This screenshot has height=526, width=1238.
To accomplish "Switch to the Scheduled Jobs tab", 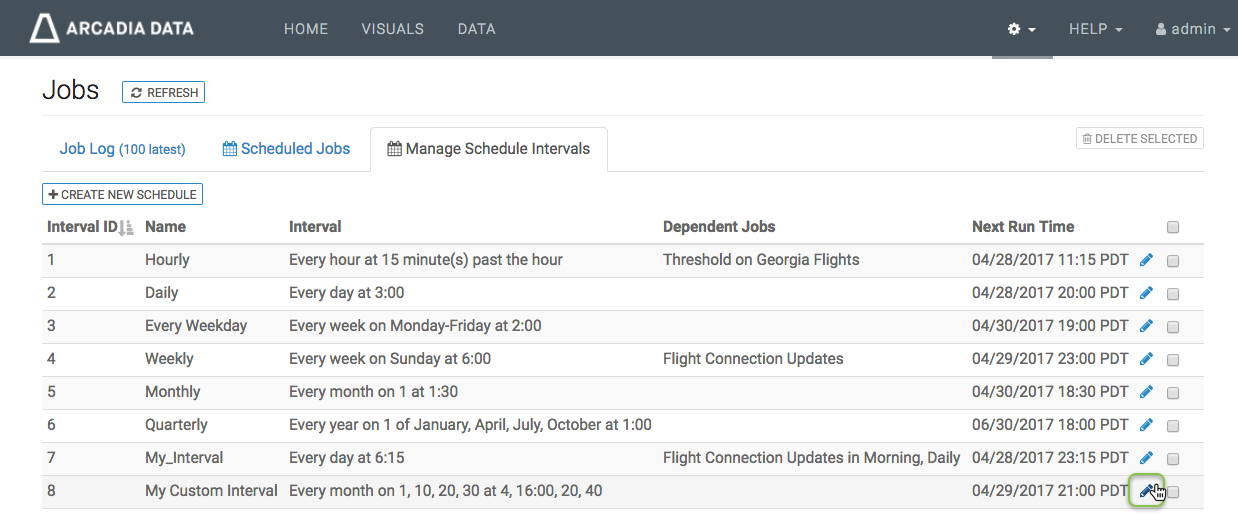I will (286, 149).
